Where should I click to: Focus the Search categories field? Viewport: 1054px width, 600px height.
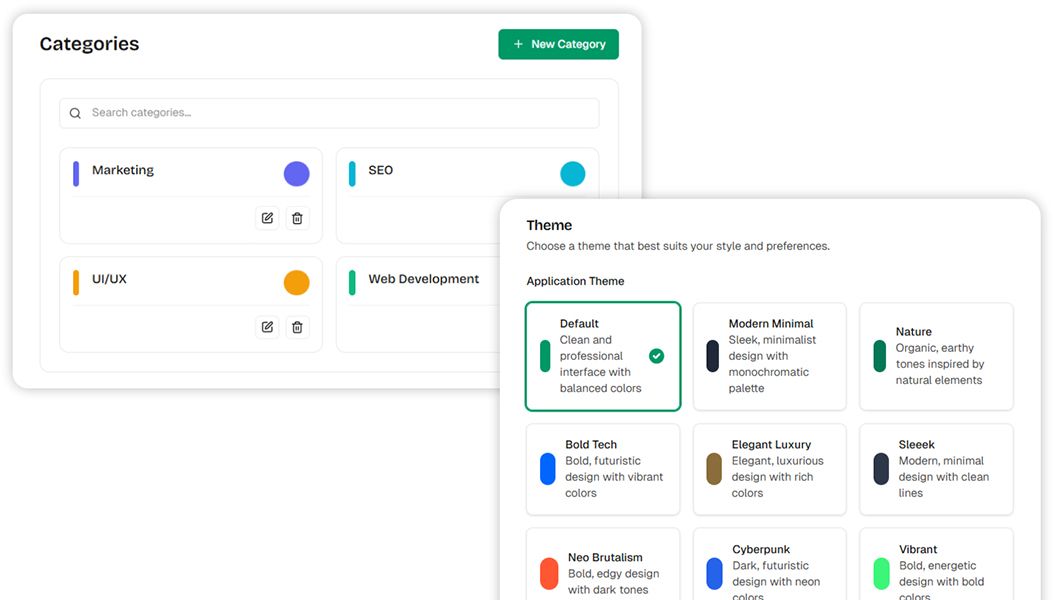click(x=329, y=113)
